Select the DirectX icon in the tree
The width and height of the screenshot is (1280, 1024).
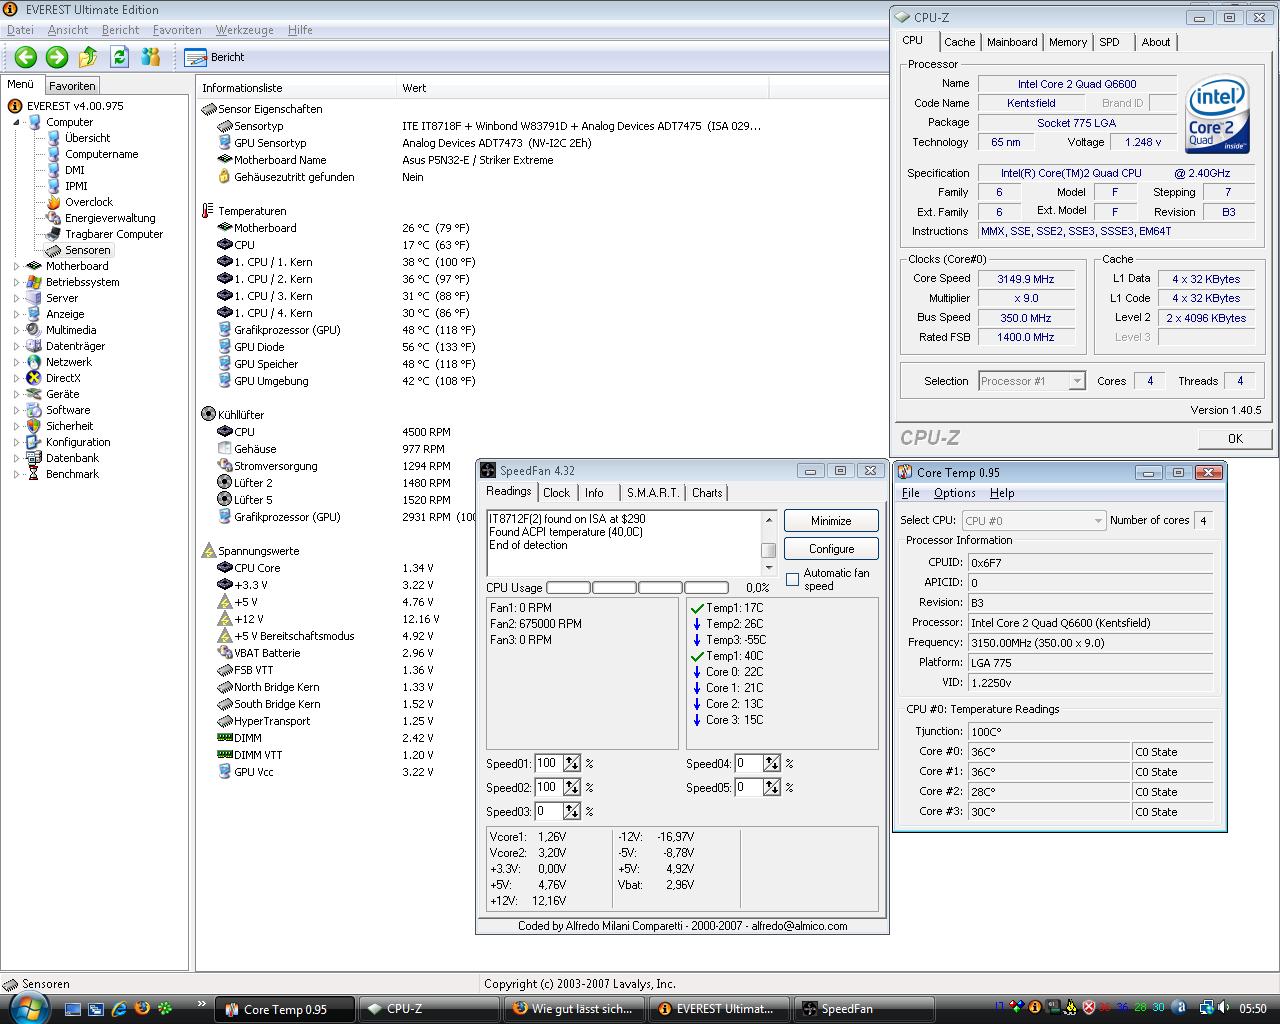(35, 378)
